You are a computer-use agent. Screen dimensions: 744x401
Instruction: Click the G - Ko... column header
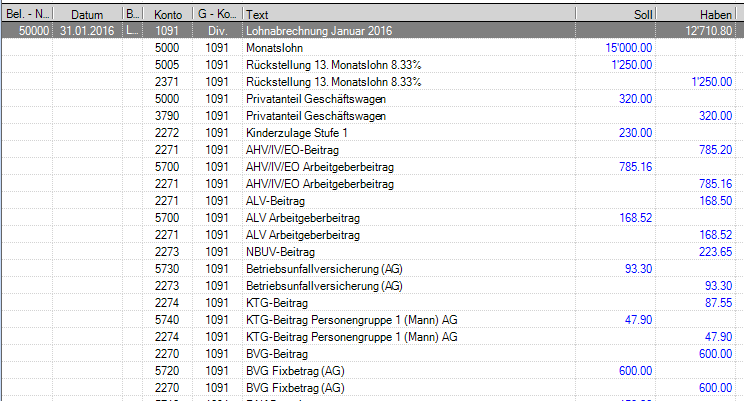click(x=217, y=15)
